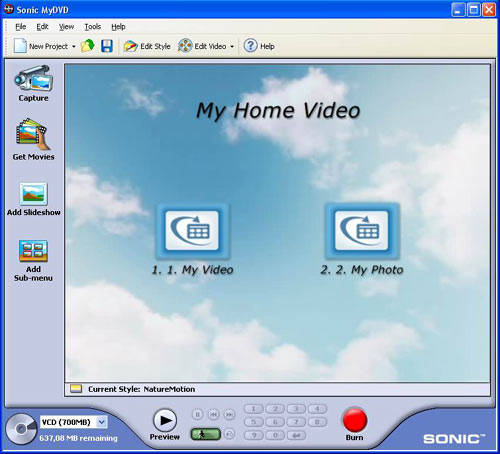
Task: Click the previous chapter button
Action: point(213,414)
